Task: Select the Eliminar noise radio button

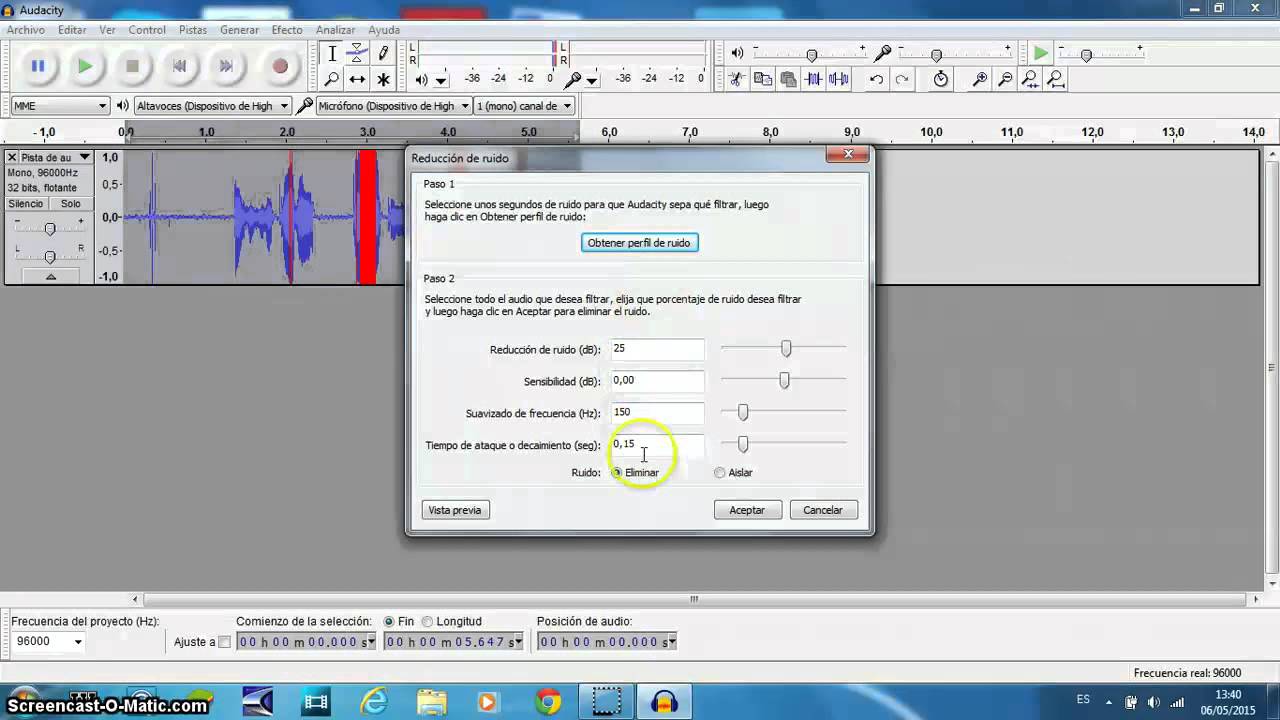Action: [617, 473]
